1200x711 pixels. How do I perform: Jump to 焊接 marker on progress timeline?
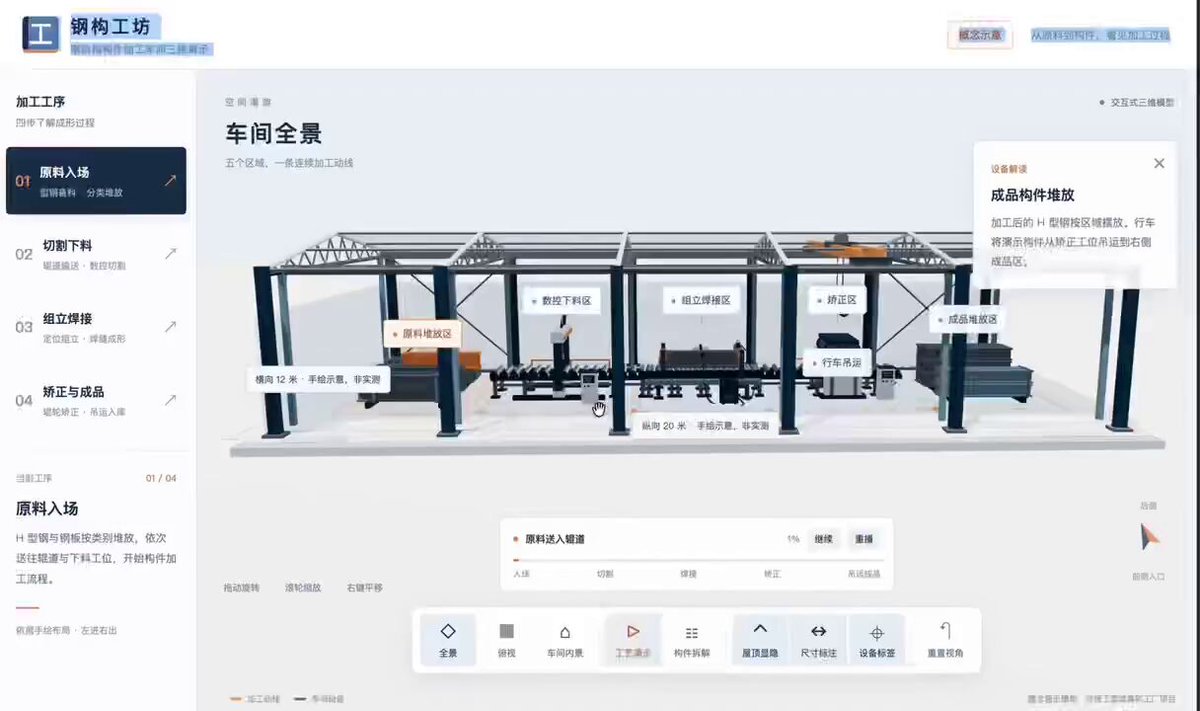click(689, 574)
